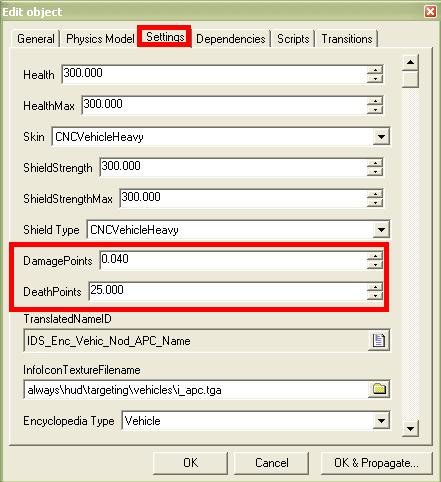Browse for InfoIconTextureFilename using folder icon
Viewport: 441px width, 482px height.
[x=379, y=389]
